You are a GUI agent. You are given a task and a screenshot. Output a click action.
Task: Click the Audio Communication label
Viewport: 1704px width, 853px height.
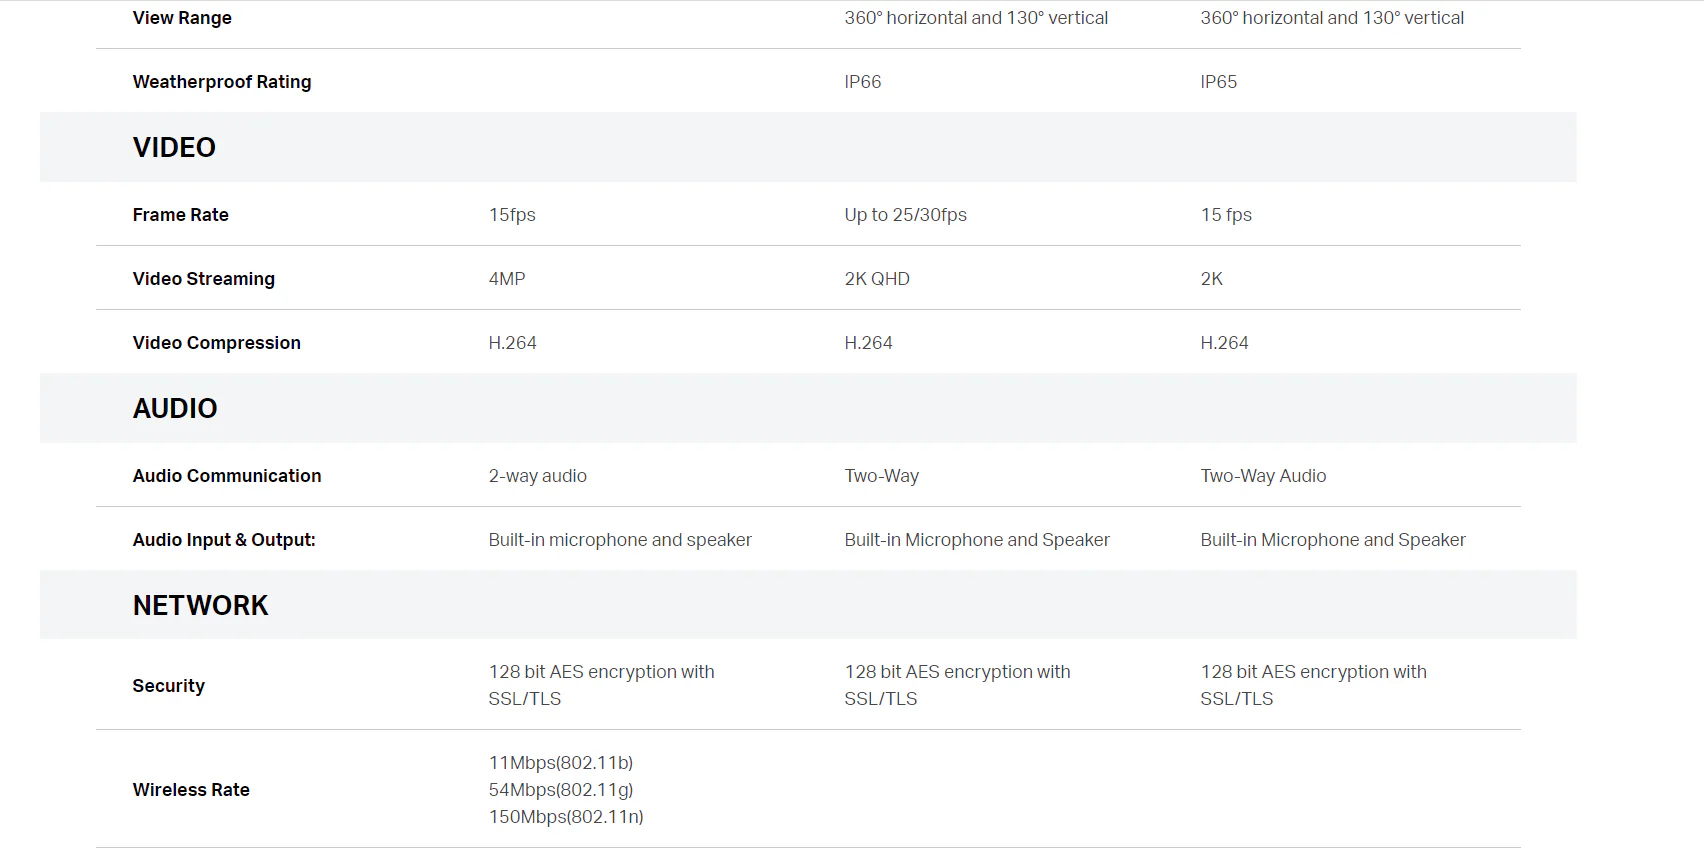(x=227, y=476)
